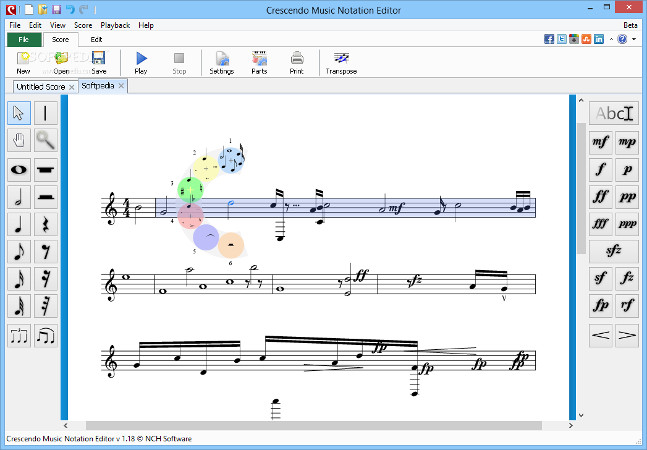This screenshot has height=450, width=647.
Task: Open the Abc text tool
Action: click(614, 113)
